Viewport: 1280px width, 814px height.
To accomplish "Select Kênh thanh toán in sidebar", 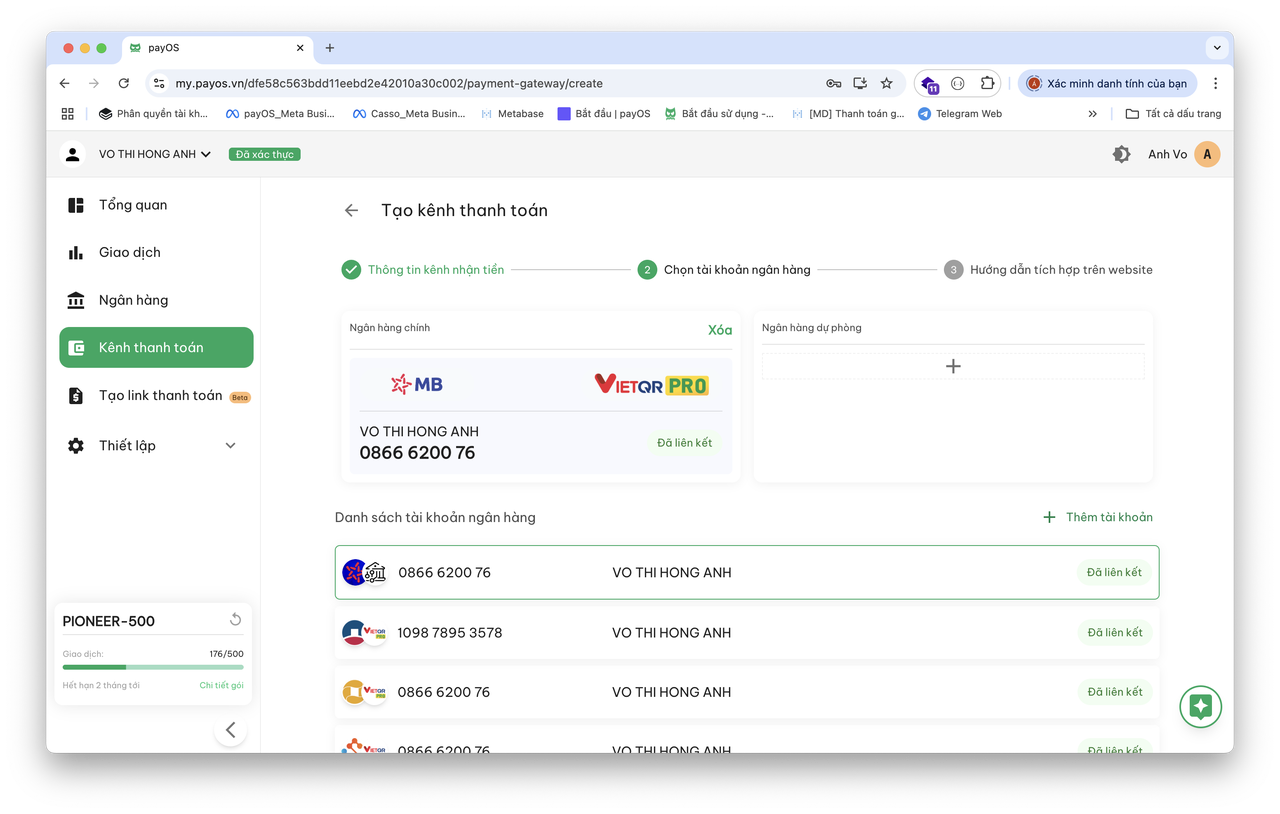I will tap(156, 348).
